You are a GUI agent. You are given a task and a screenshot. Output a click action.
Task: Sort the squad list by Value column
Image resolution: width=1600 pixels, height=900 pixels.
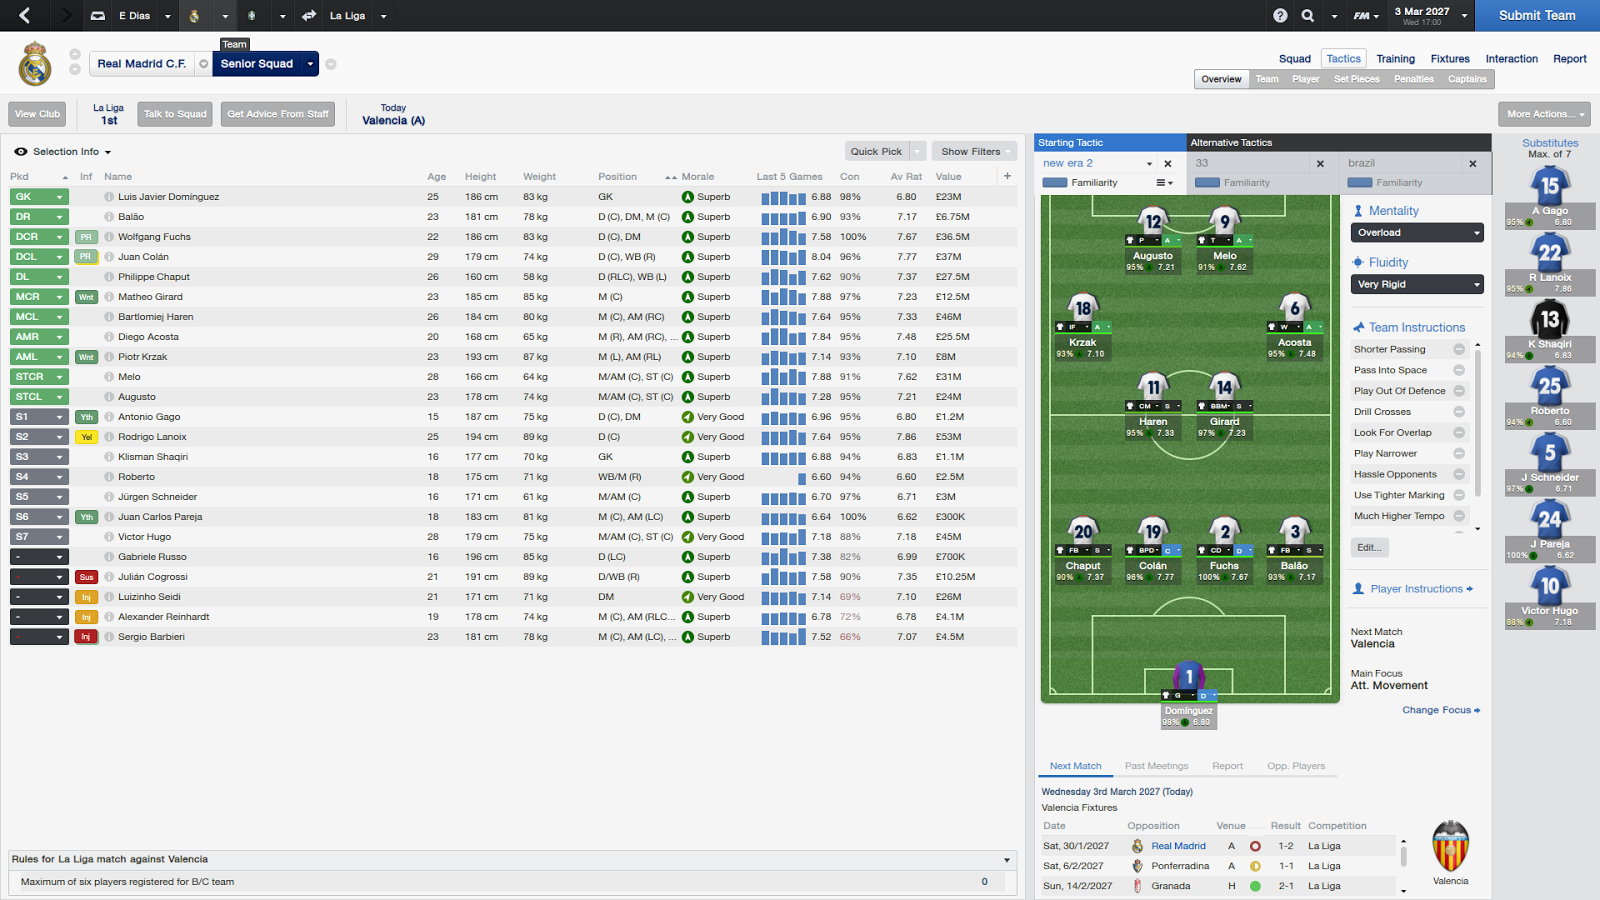[x=949, y=177]
